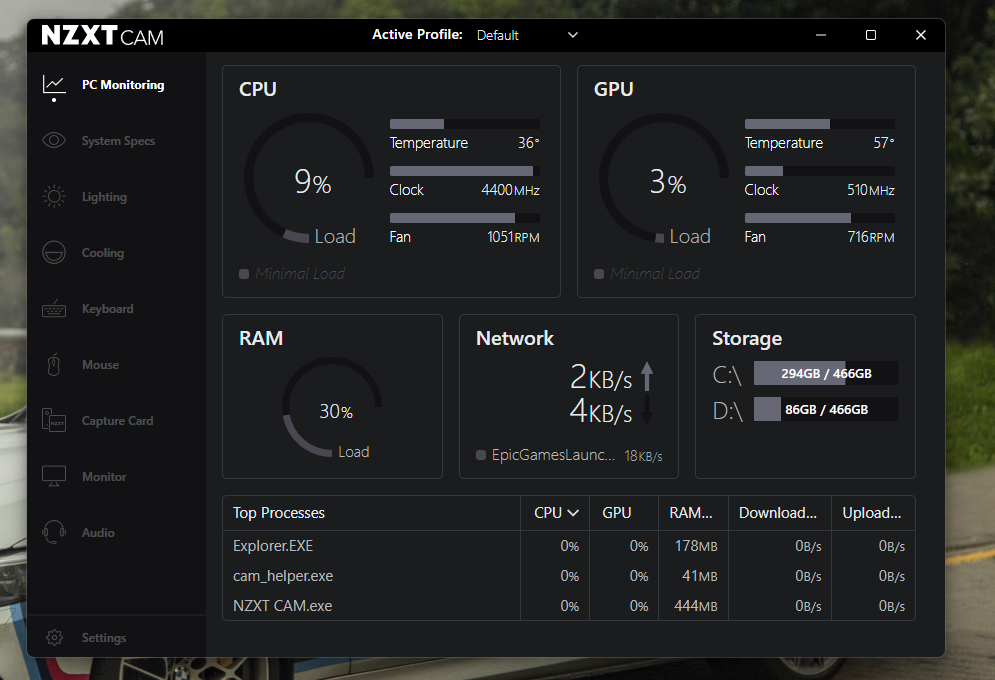Select Keyboard in the sidebar

107,309
